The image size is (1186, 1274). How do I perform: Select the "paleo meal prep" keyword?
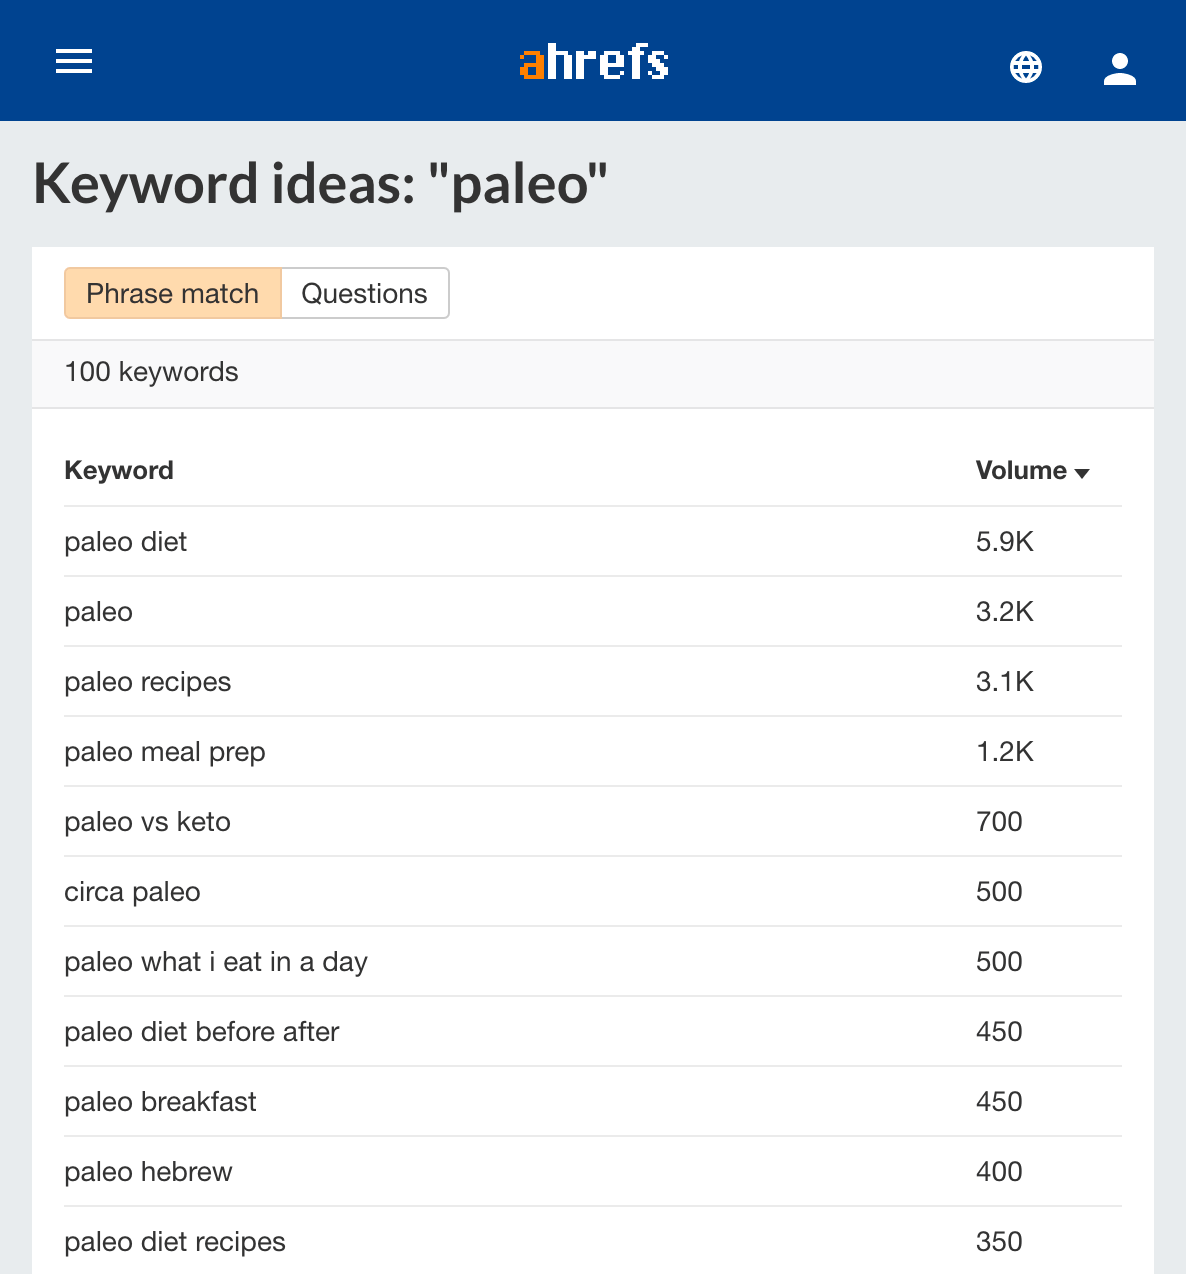pyautogui.click(x=165, y=752)
